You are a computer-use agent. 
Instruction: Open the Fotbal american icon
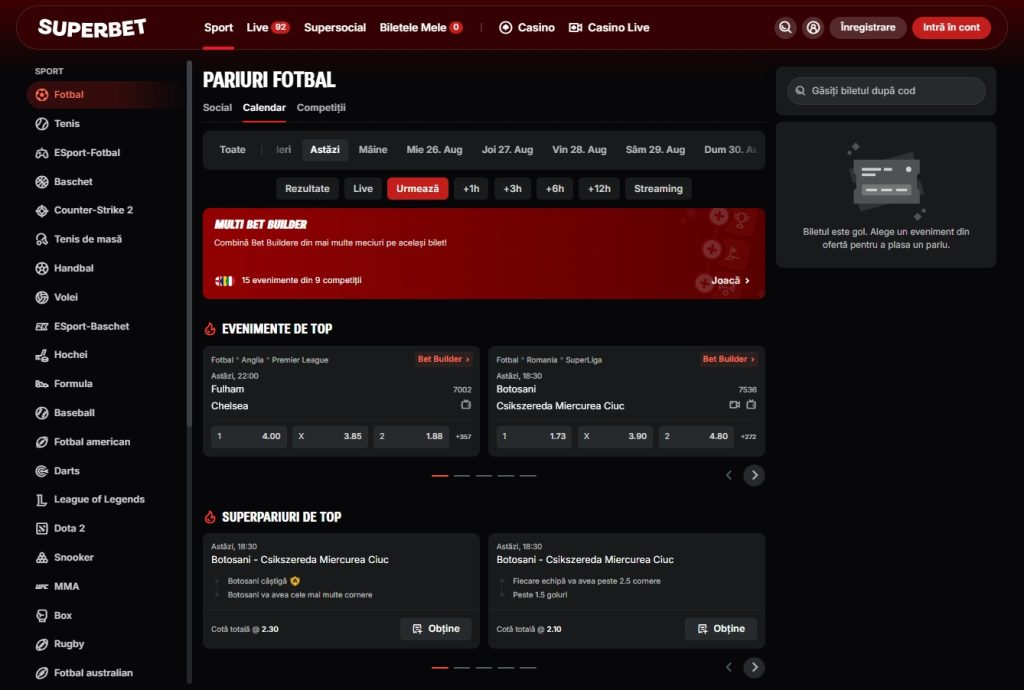[42, 442]
